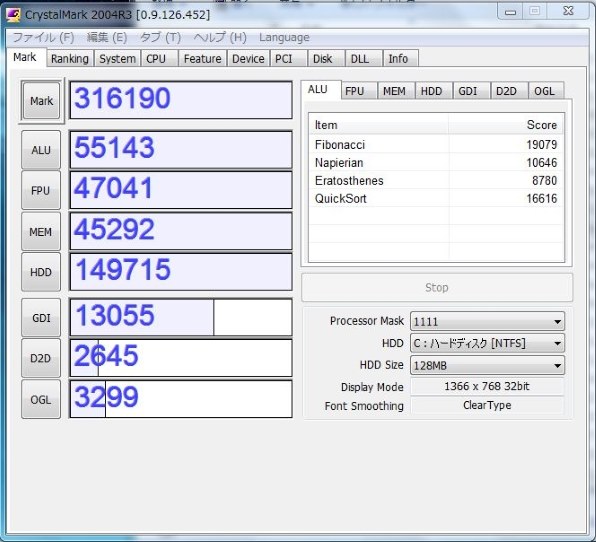
Task: Run the OGL benchmark button
Action: point(41,399)
